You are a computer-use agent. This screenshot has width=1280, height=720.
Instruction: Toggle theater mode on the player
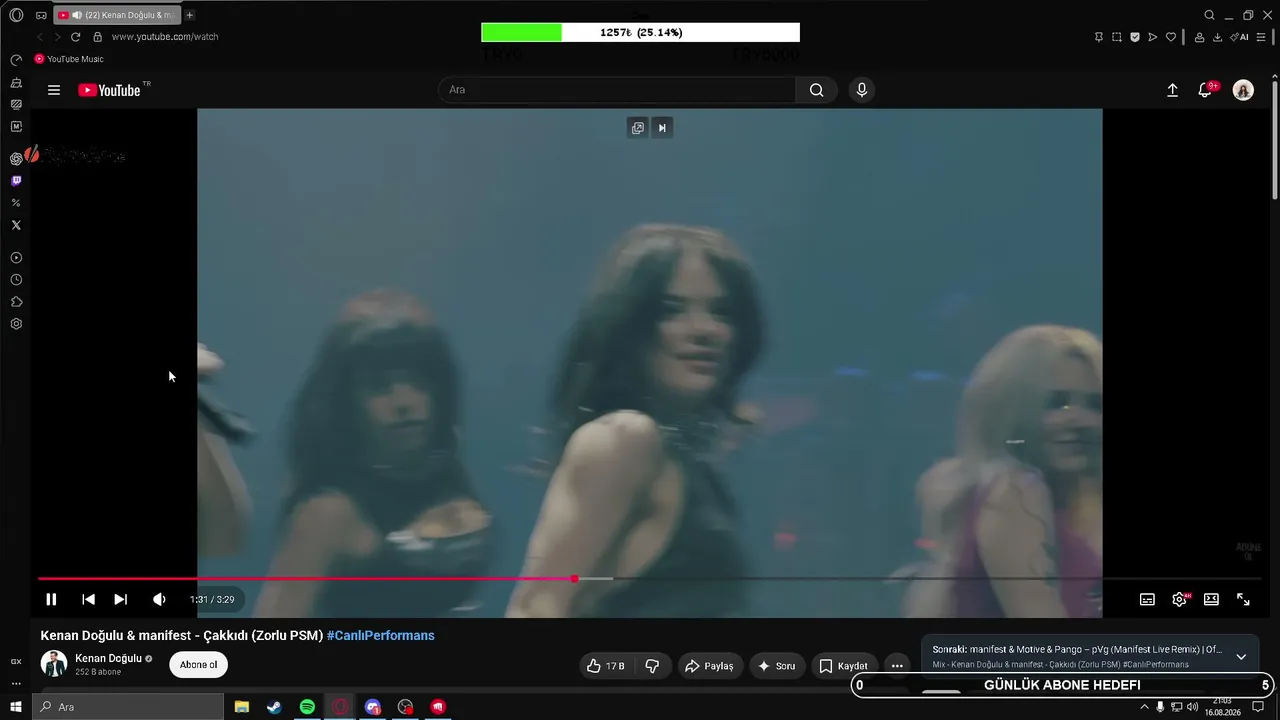coord(1211,599)
